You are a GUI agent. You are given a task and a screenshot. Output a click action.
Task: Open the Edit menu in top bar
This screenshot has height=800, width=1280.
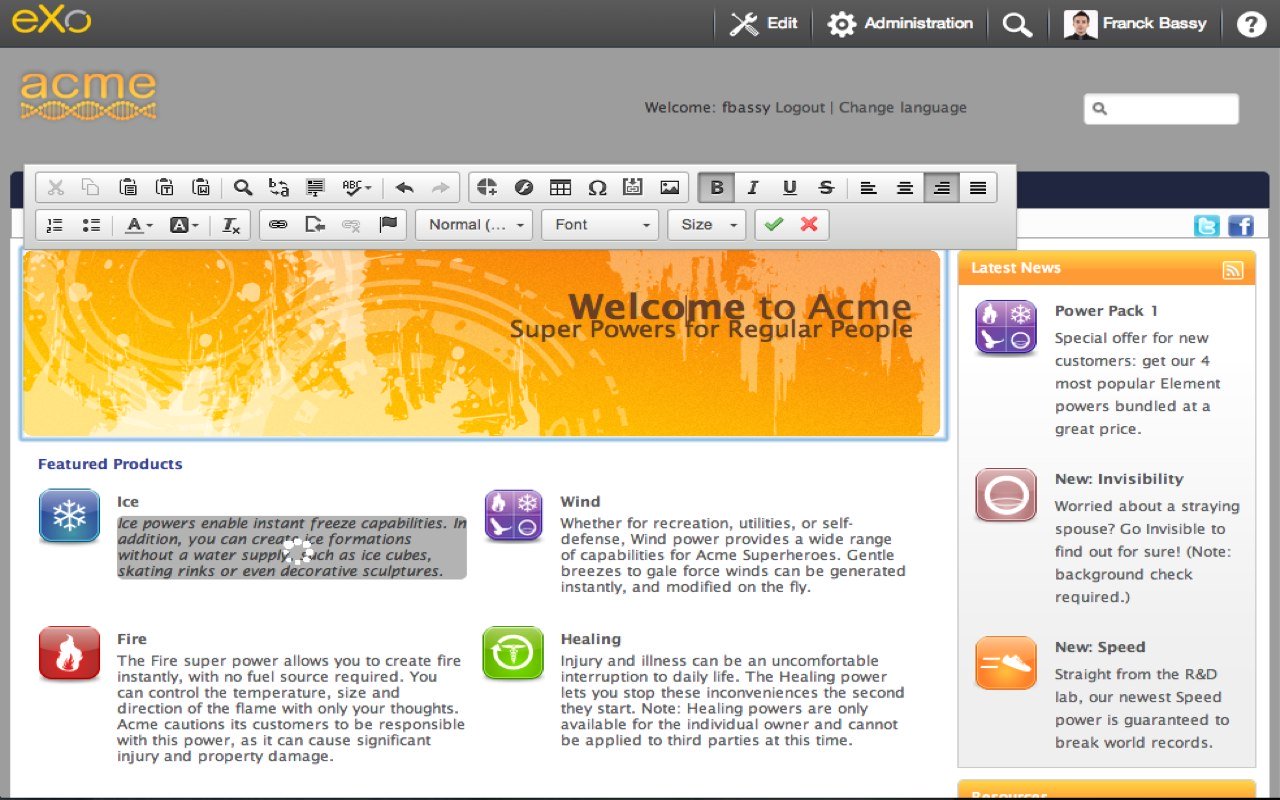[763, 23]
